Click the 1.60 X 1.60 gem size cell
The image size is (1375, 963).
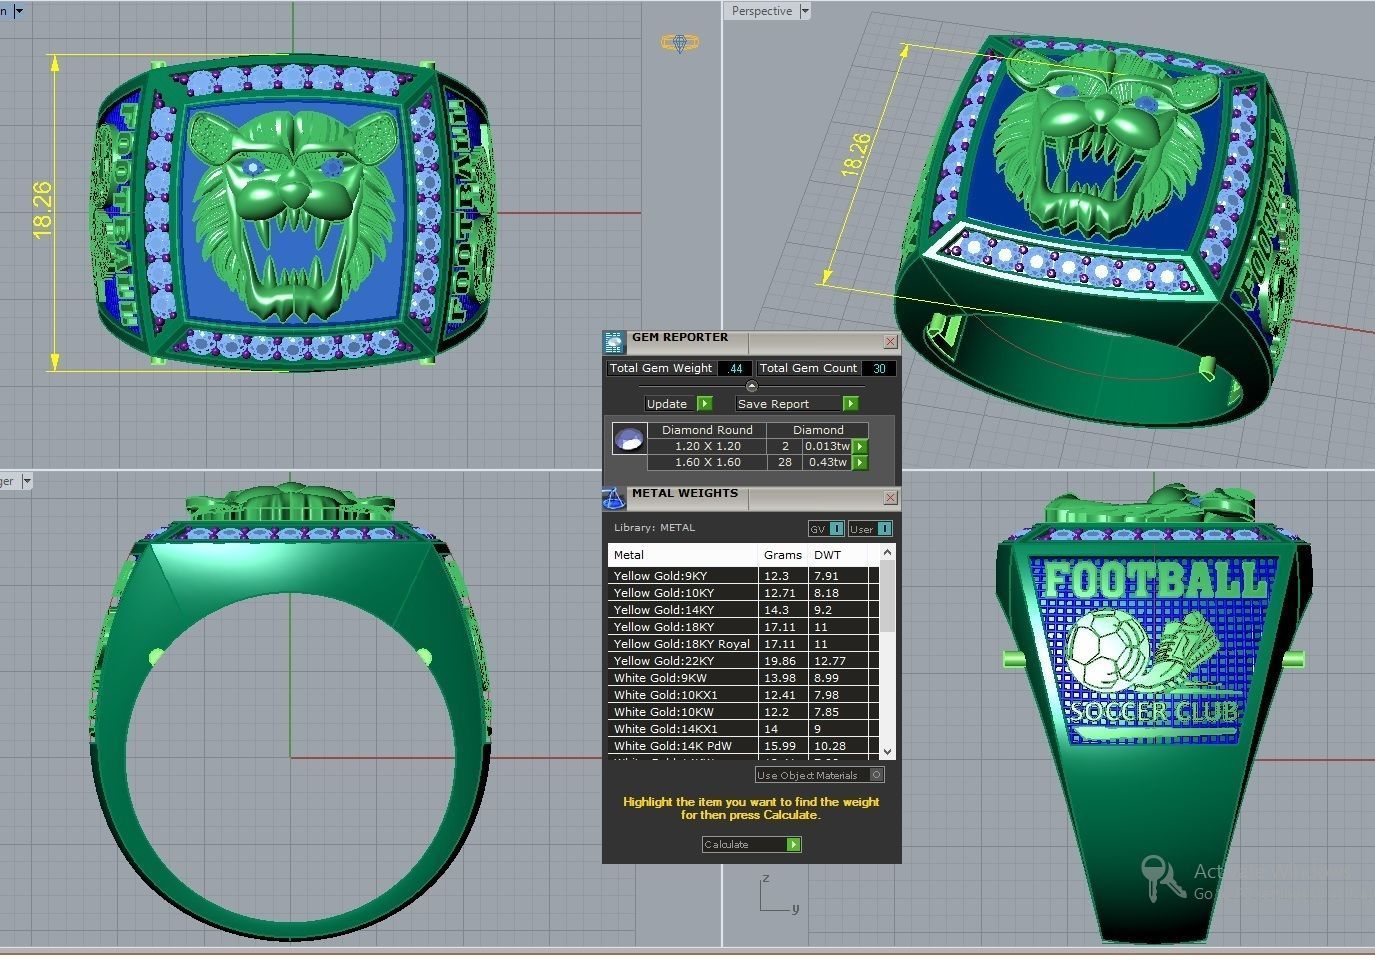point(707,462)
